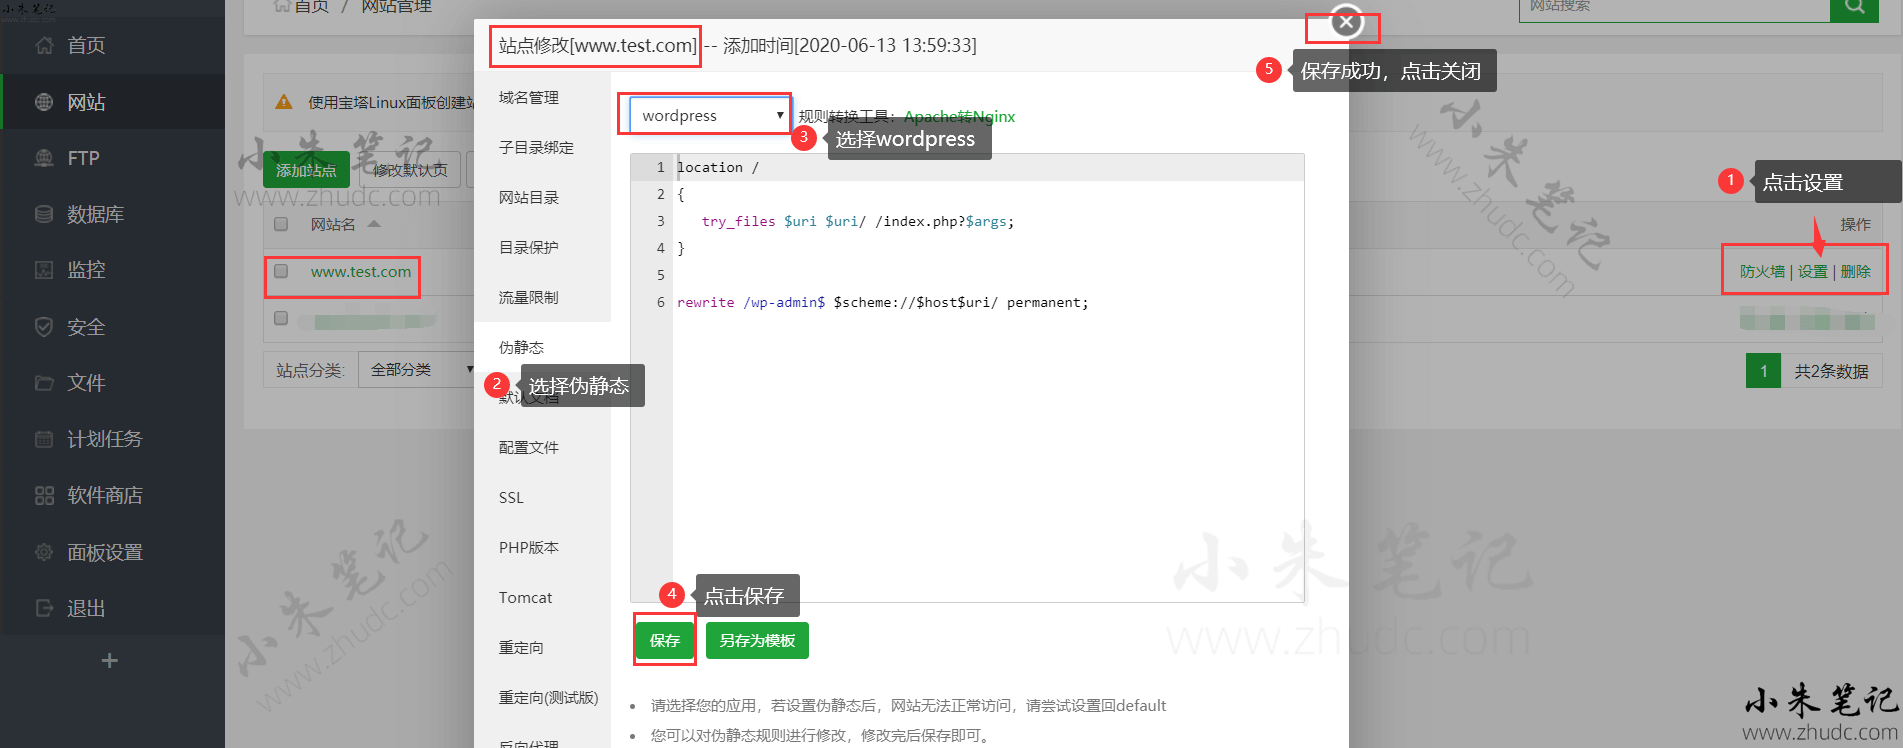Switch to the SSL tab
The height and width of the screenshot is (748, 1903).
(511, 498)
